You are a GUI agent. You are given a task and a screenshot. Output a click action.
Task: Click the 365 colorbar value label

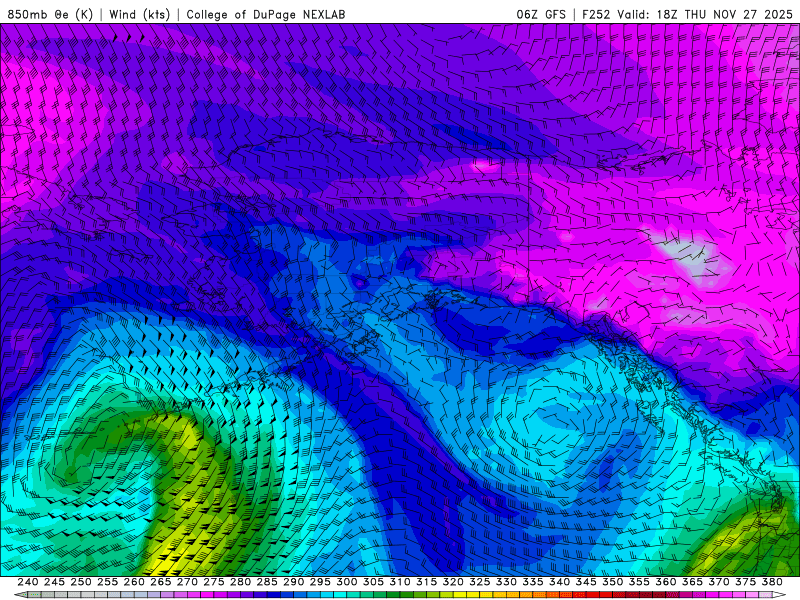pyautogui.click(x=692, y=582)
